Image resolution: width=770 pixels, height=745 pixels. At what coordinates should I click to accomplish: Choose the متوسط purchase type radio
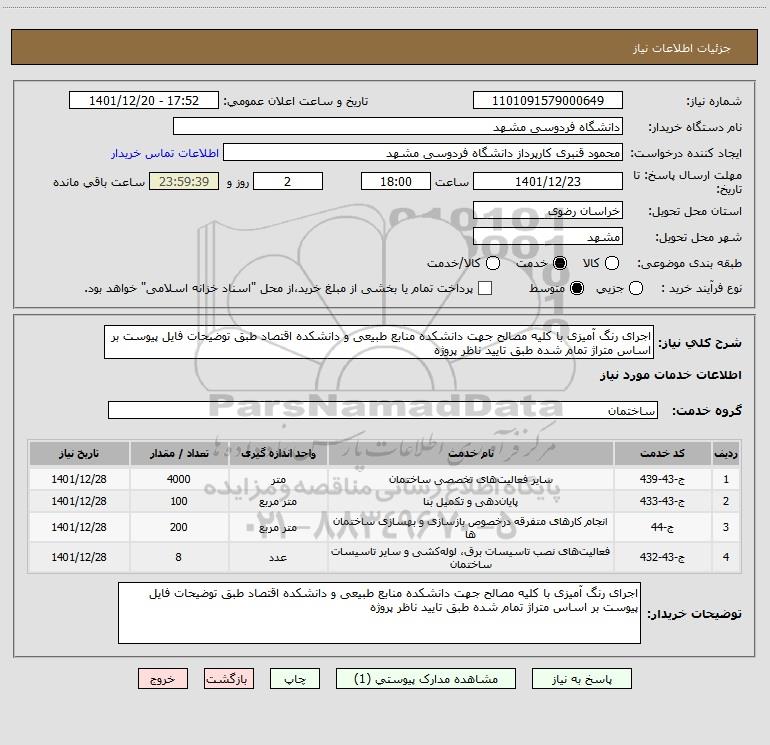[577, 288]
